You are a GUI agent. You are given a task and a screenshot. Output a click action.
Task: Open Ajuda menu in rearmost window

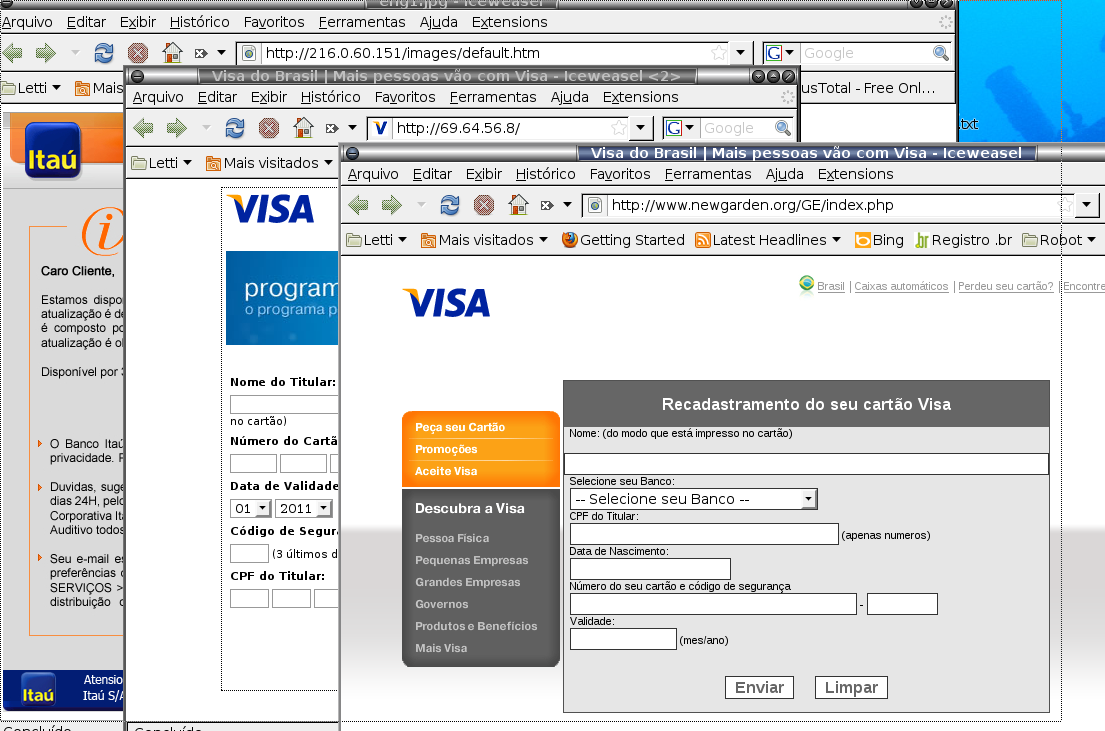[438, 22]
